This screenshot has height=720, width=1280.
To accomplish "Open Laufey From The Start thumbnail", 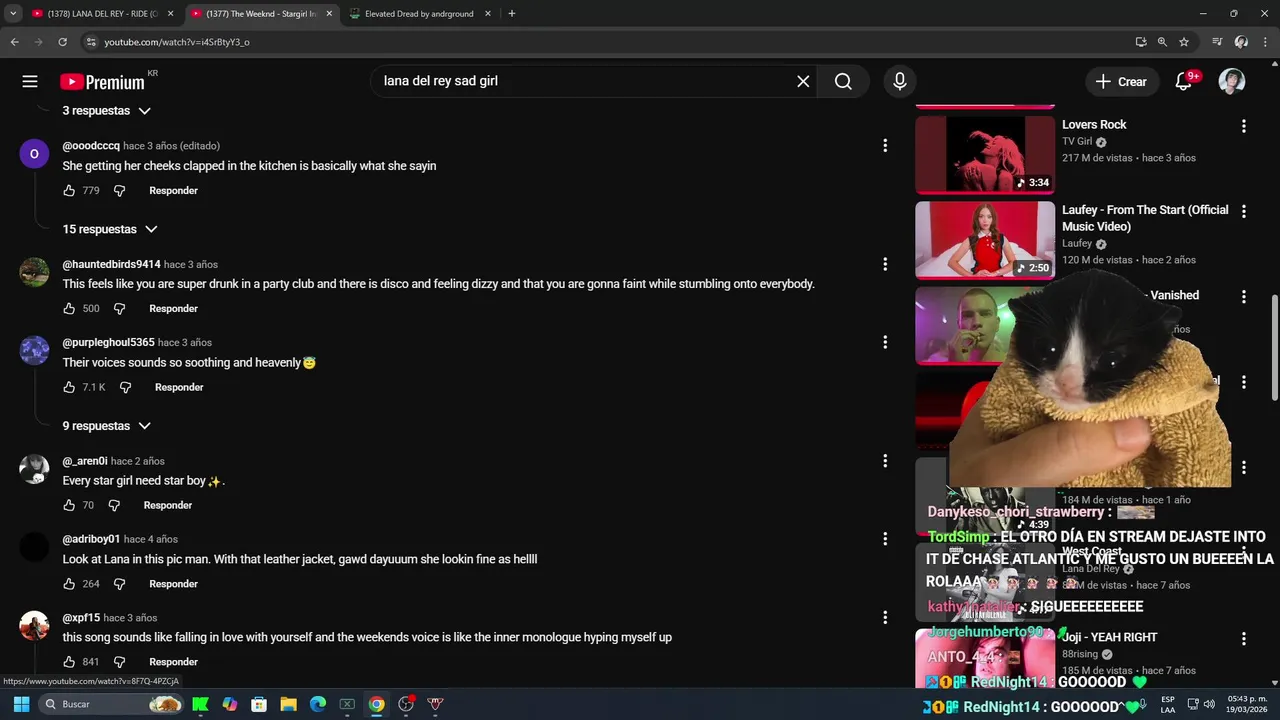I will point(985,240).
